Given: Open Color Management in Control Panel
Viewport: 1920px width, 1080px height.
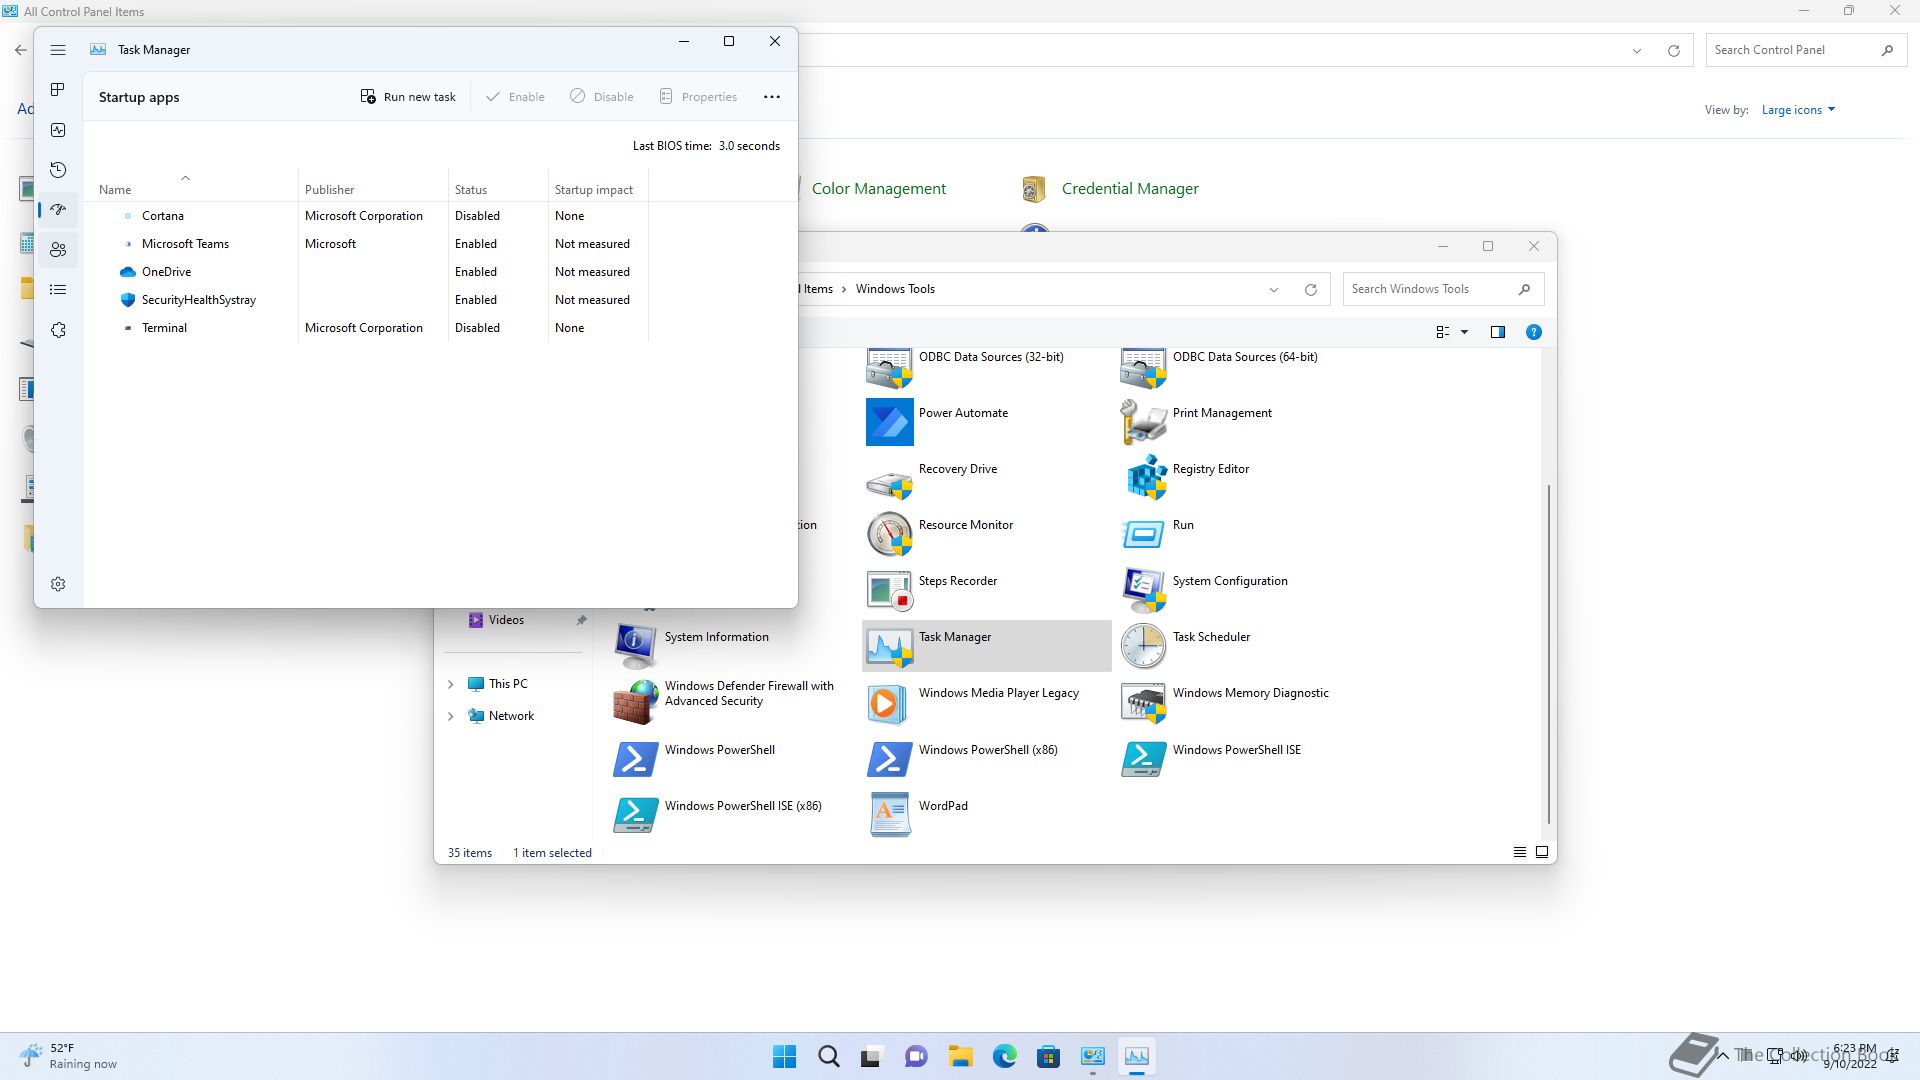Looking at the screenshot, I should (x=878, y=189).
